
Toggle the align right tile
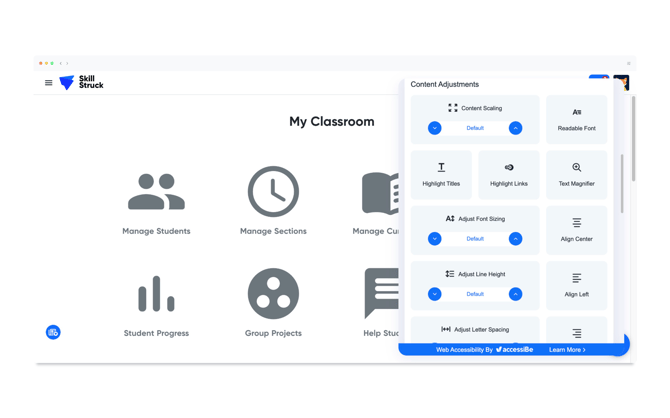(x=576, y=330)
